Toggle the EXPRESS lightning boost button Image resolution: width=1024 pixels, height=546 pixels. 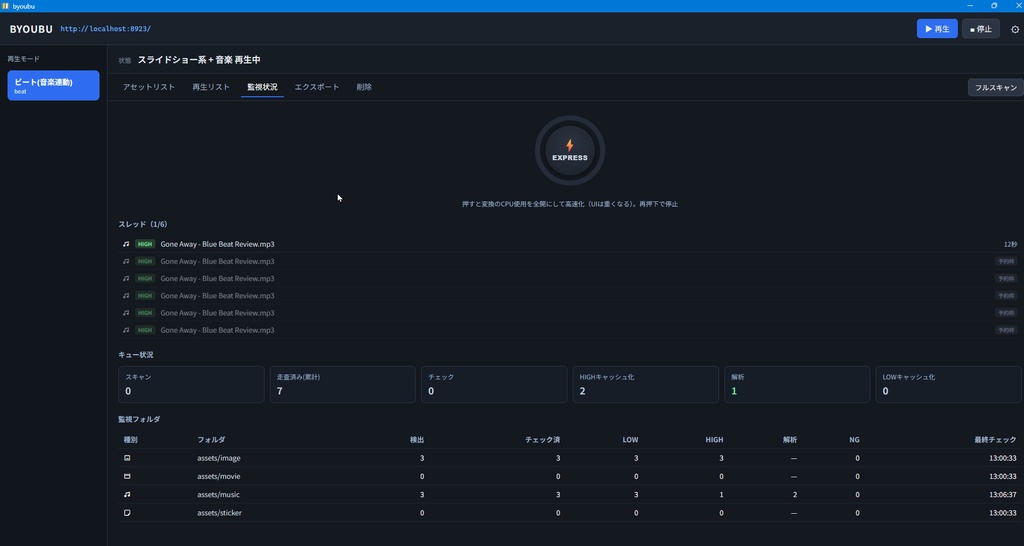tap(569, 150)
